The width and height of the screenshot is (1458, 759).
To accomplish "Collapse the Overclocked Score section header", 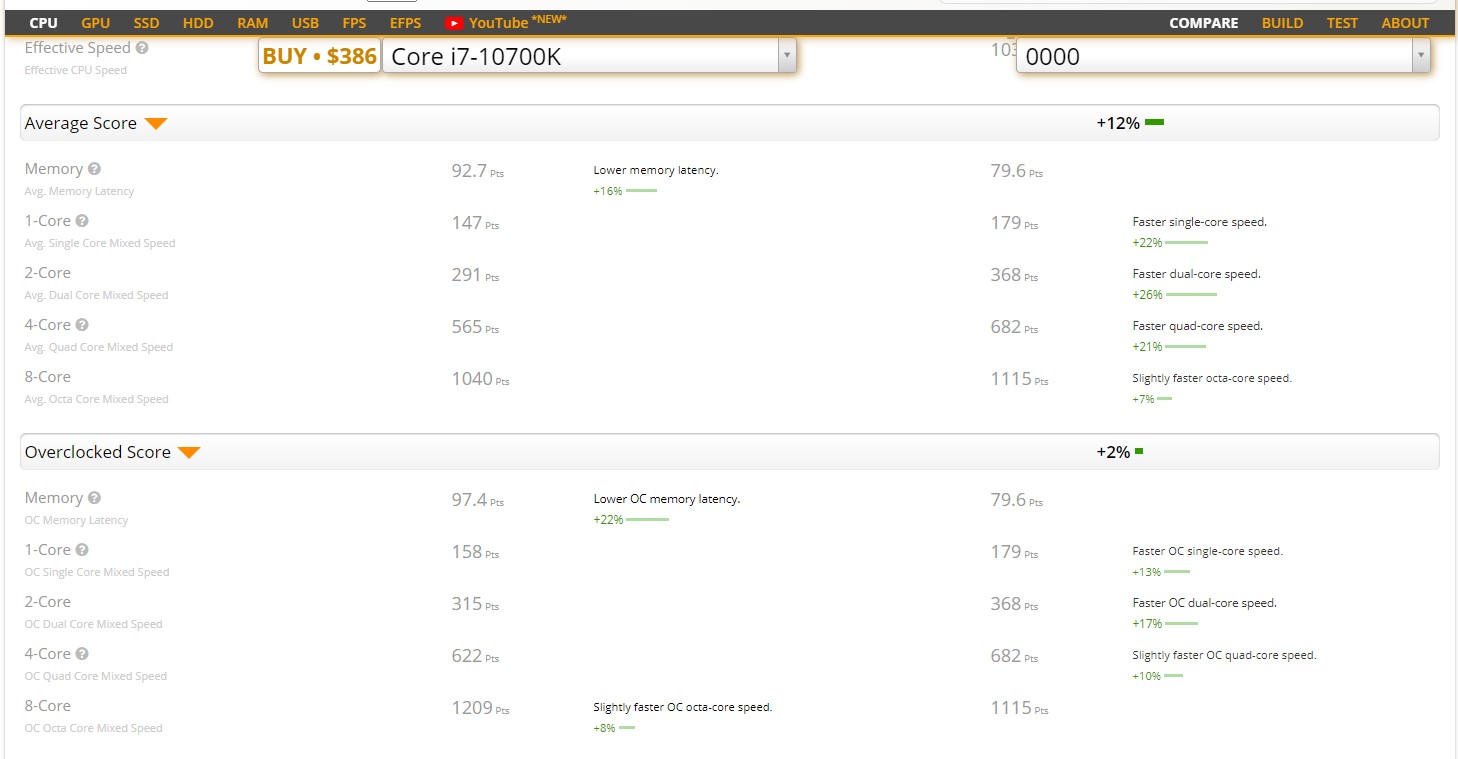I will tap(729, 452).
